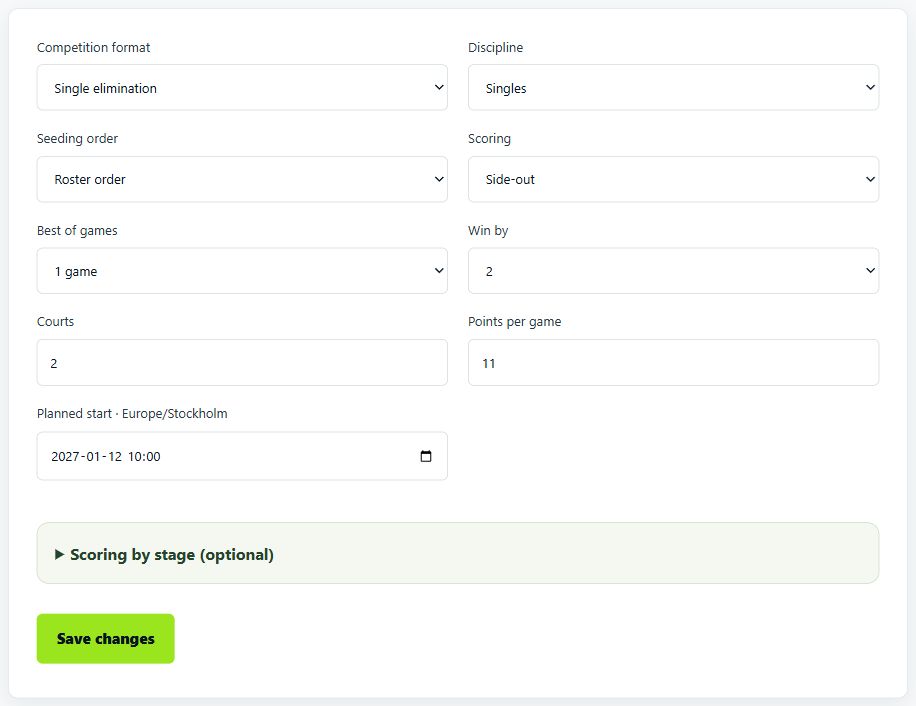916x706 pixels.
Task: Click the Save changes button
Action: (106, 638)
